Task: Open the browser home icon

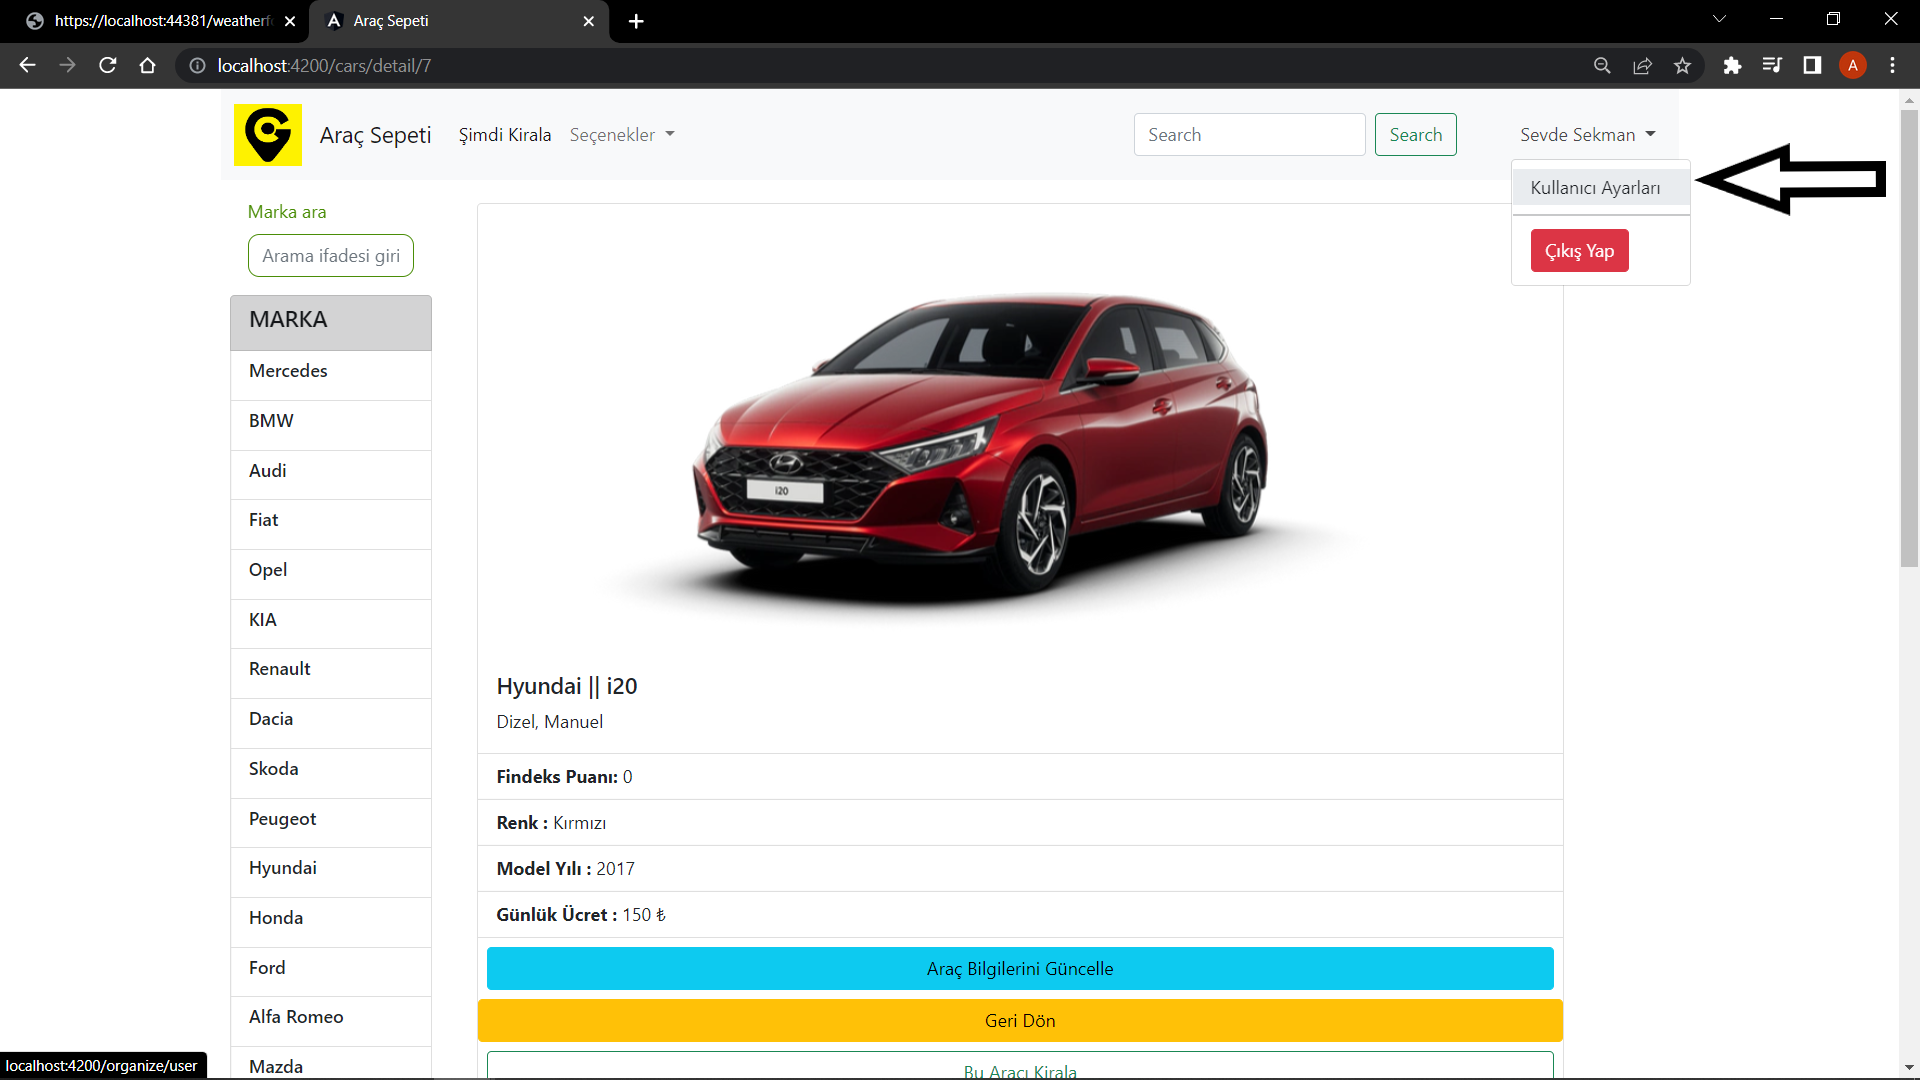Action: coord(148,65)
